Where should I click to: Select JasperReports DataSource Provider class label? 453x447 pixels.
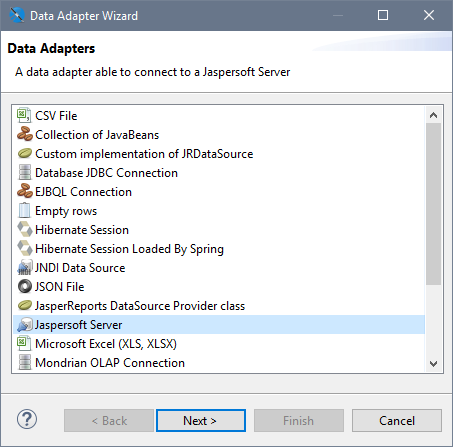(140, 306)
